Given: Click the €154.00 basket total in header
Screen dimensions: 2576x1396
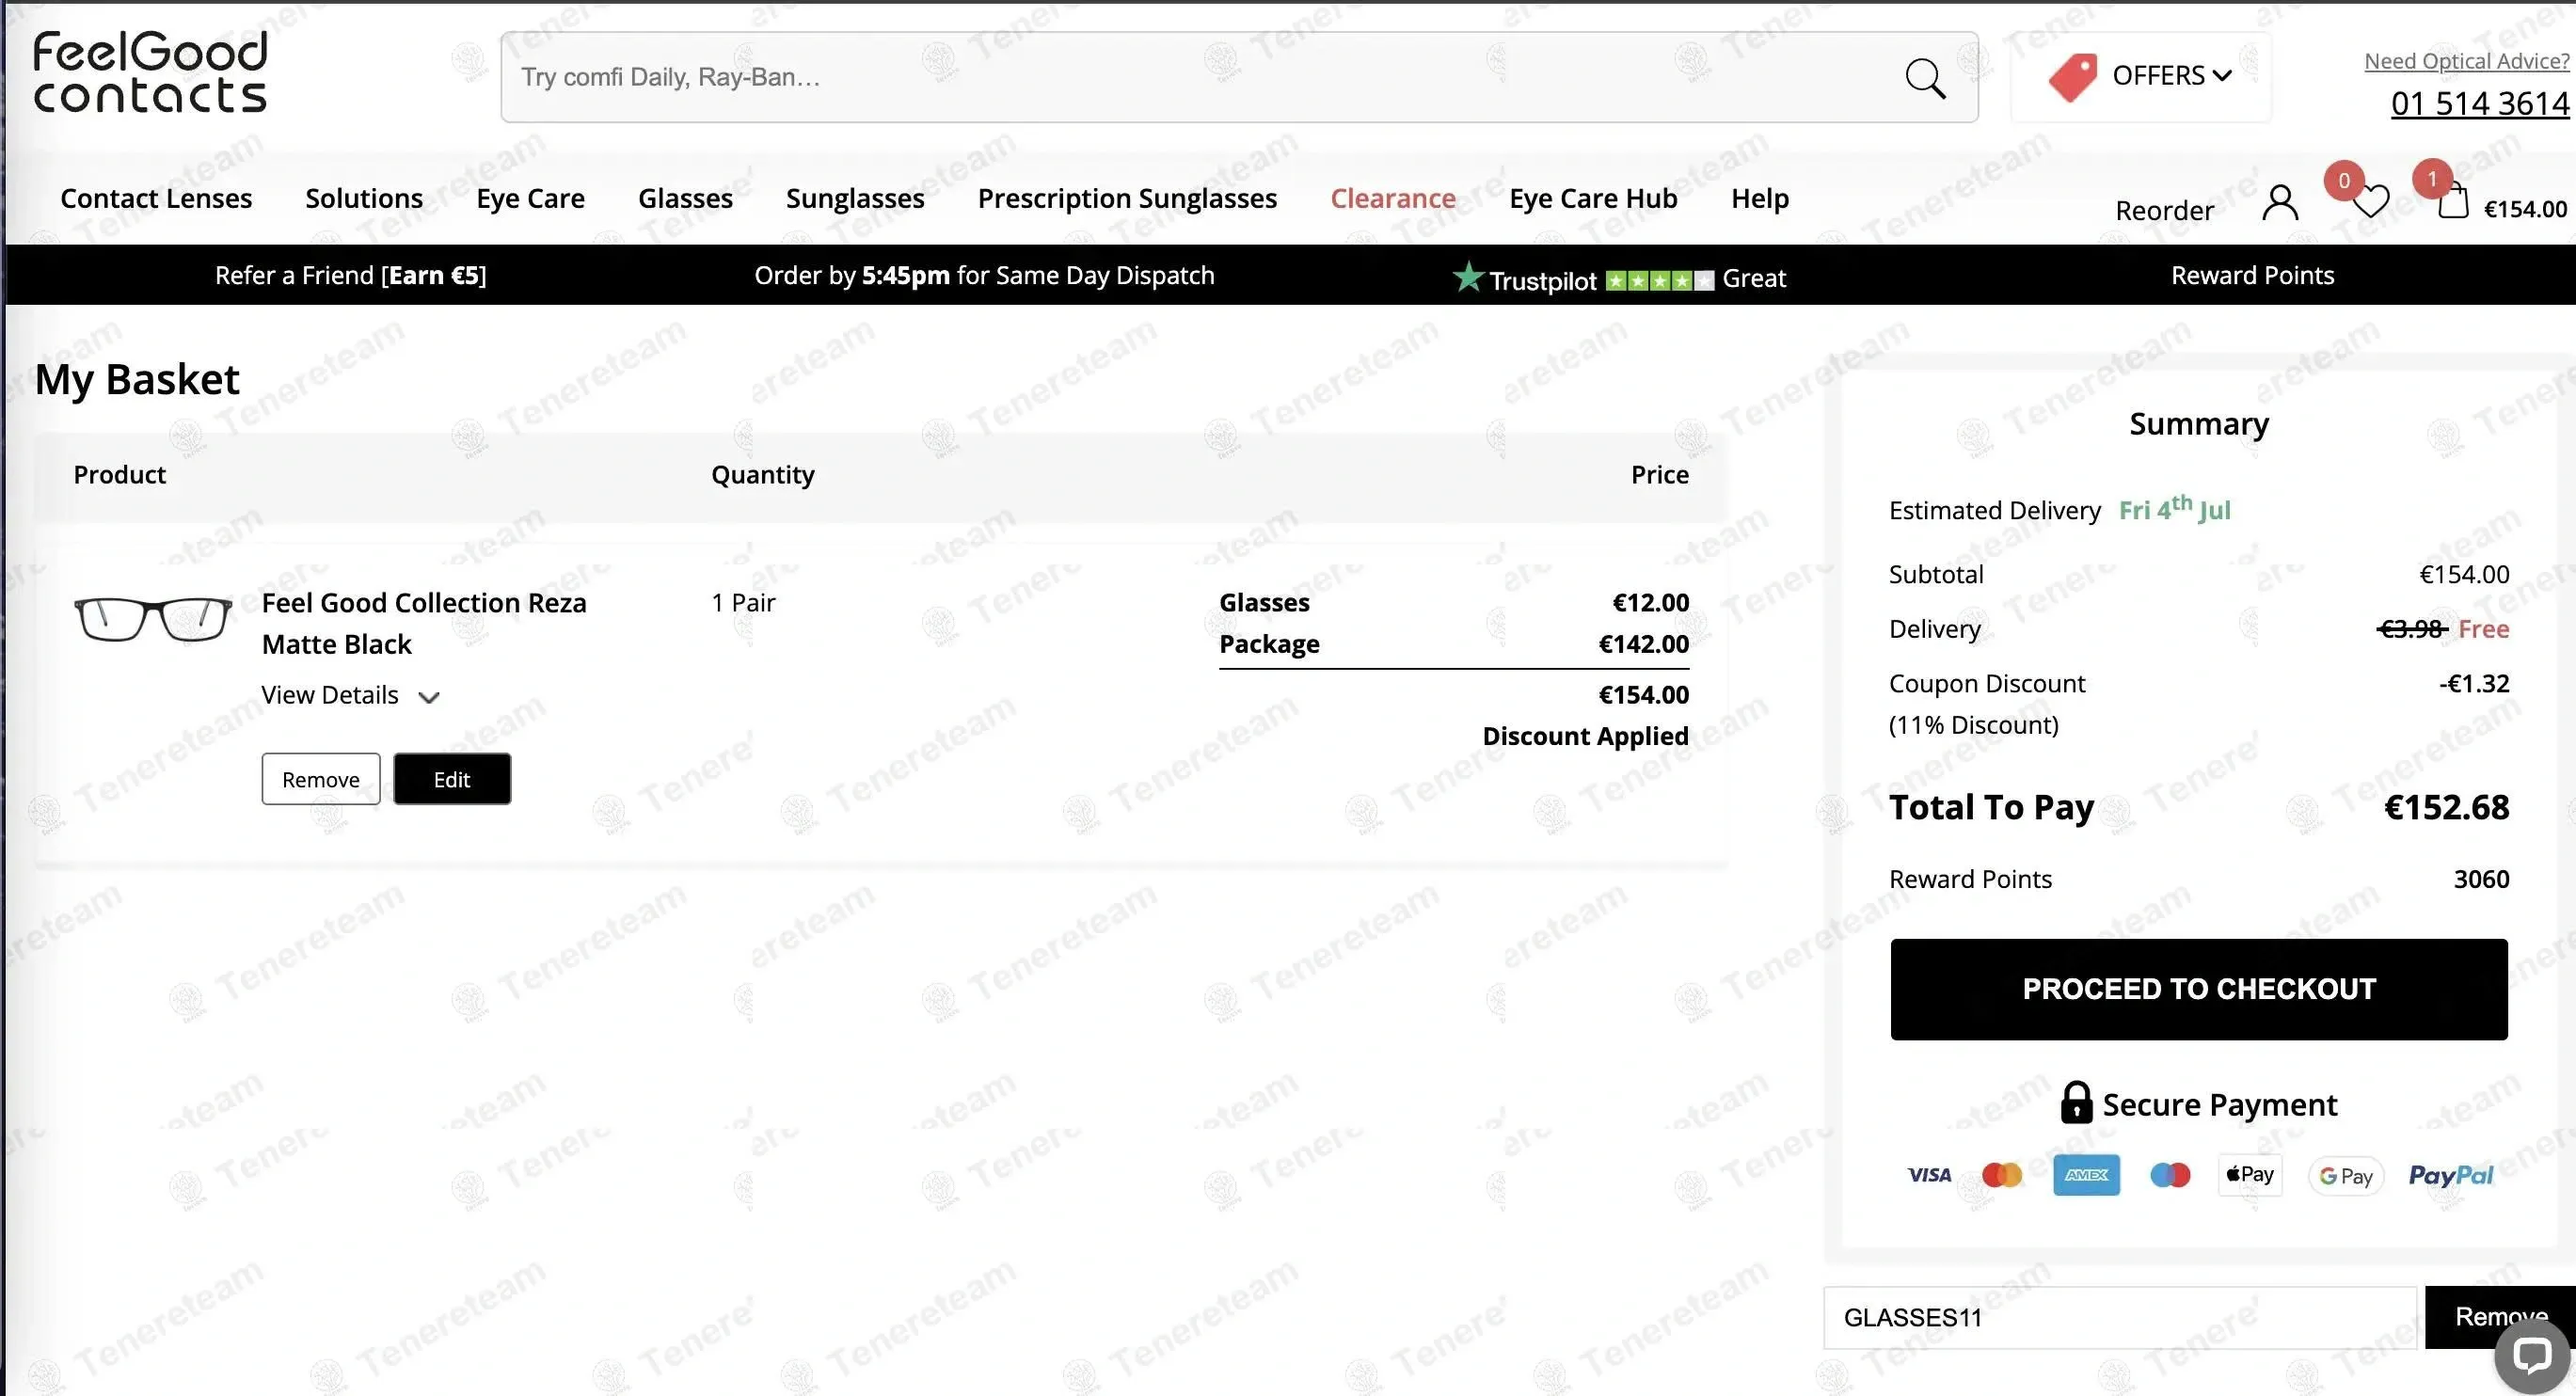Looking at the screenshot, I should click(2526, 209).
